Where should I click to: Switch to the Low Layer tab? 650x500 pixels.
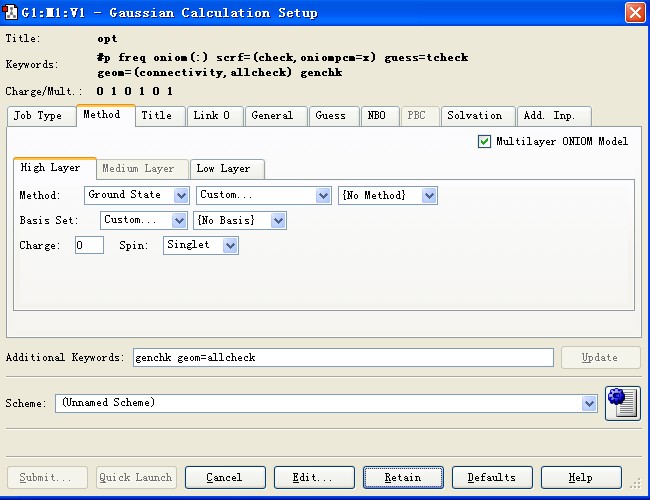click(x=227, y=169)
